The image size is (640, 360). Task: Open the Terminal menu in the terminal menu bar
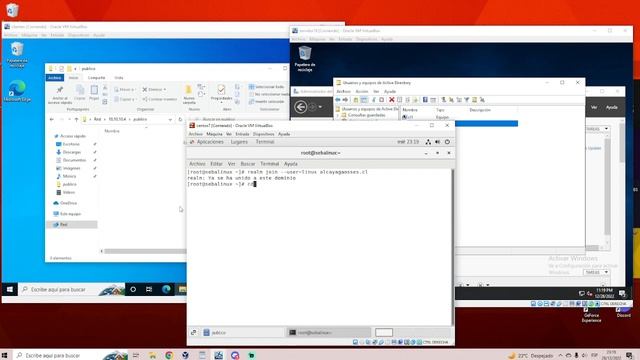269,164
